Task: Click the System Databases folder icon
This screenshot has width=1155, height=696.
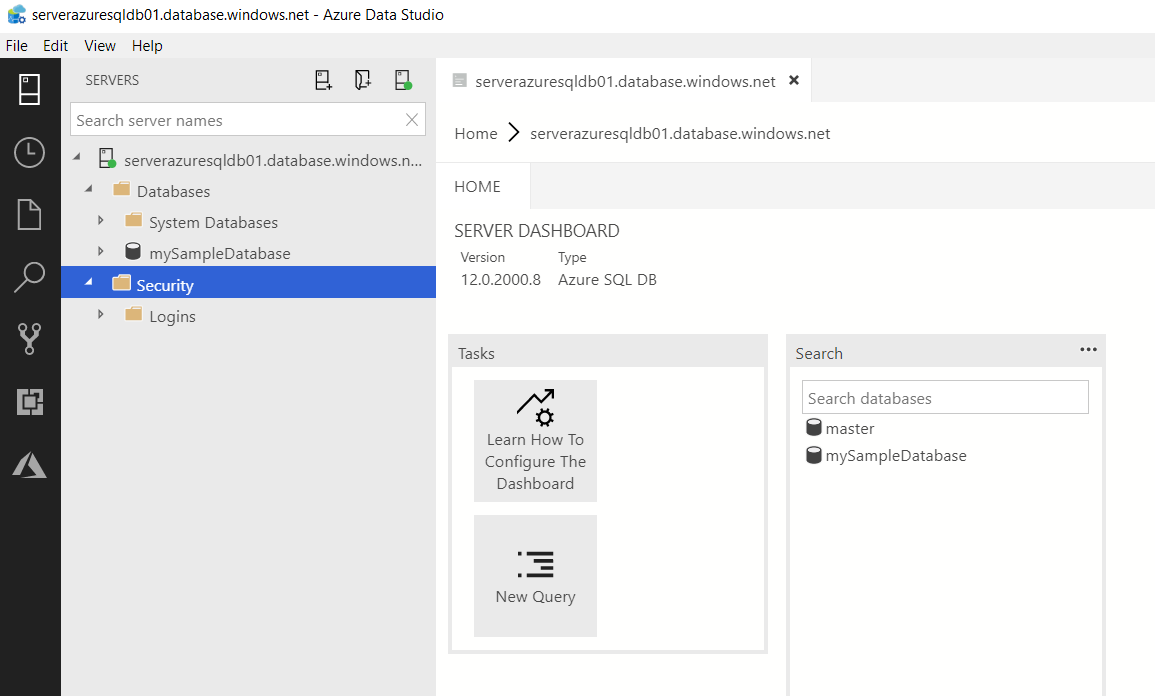Action: tap(133, 220)
